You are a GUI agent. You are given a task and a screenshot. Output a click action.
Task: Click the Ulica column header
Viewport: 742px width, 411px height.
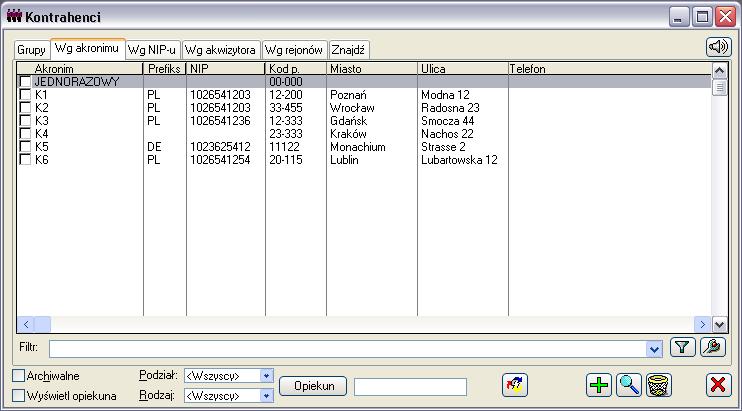[x=463, y=69]
